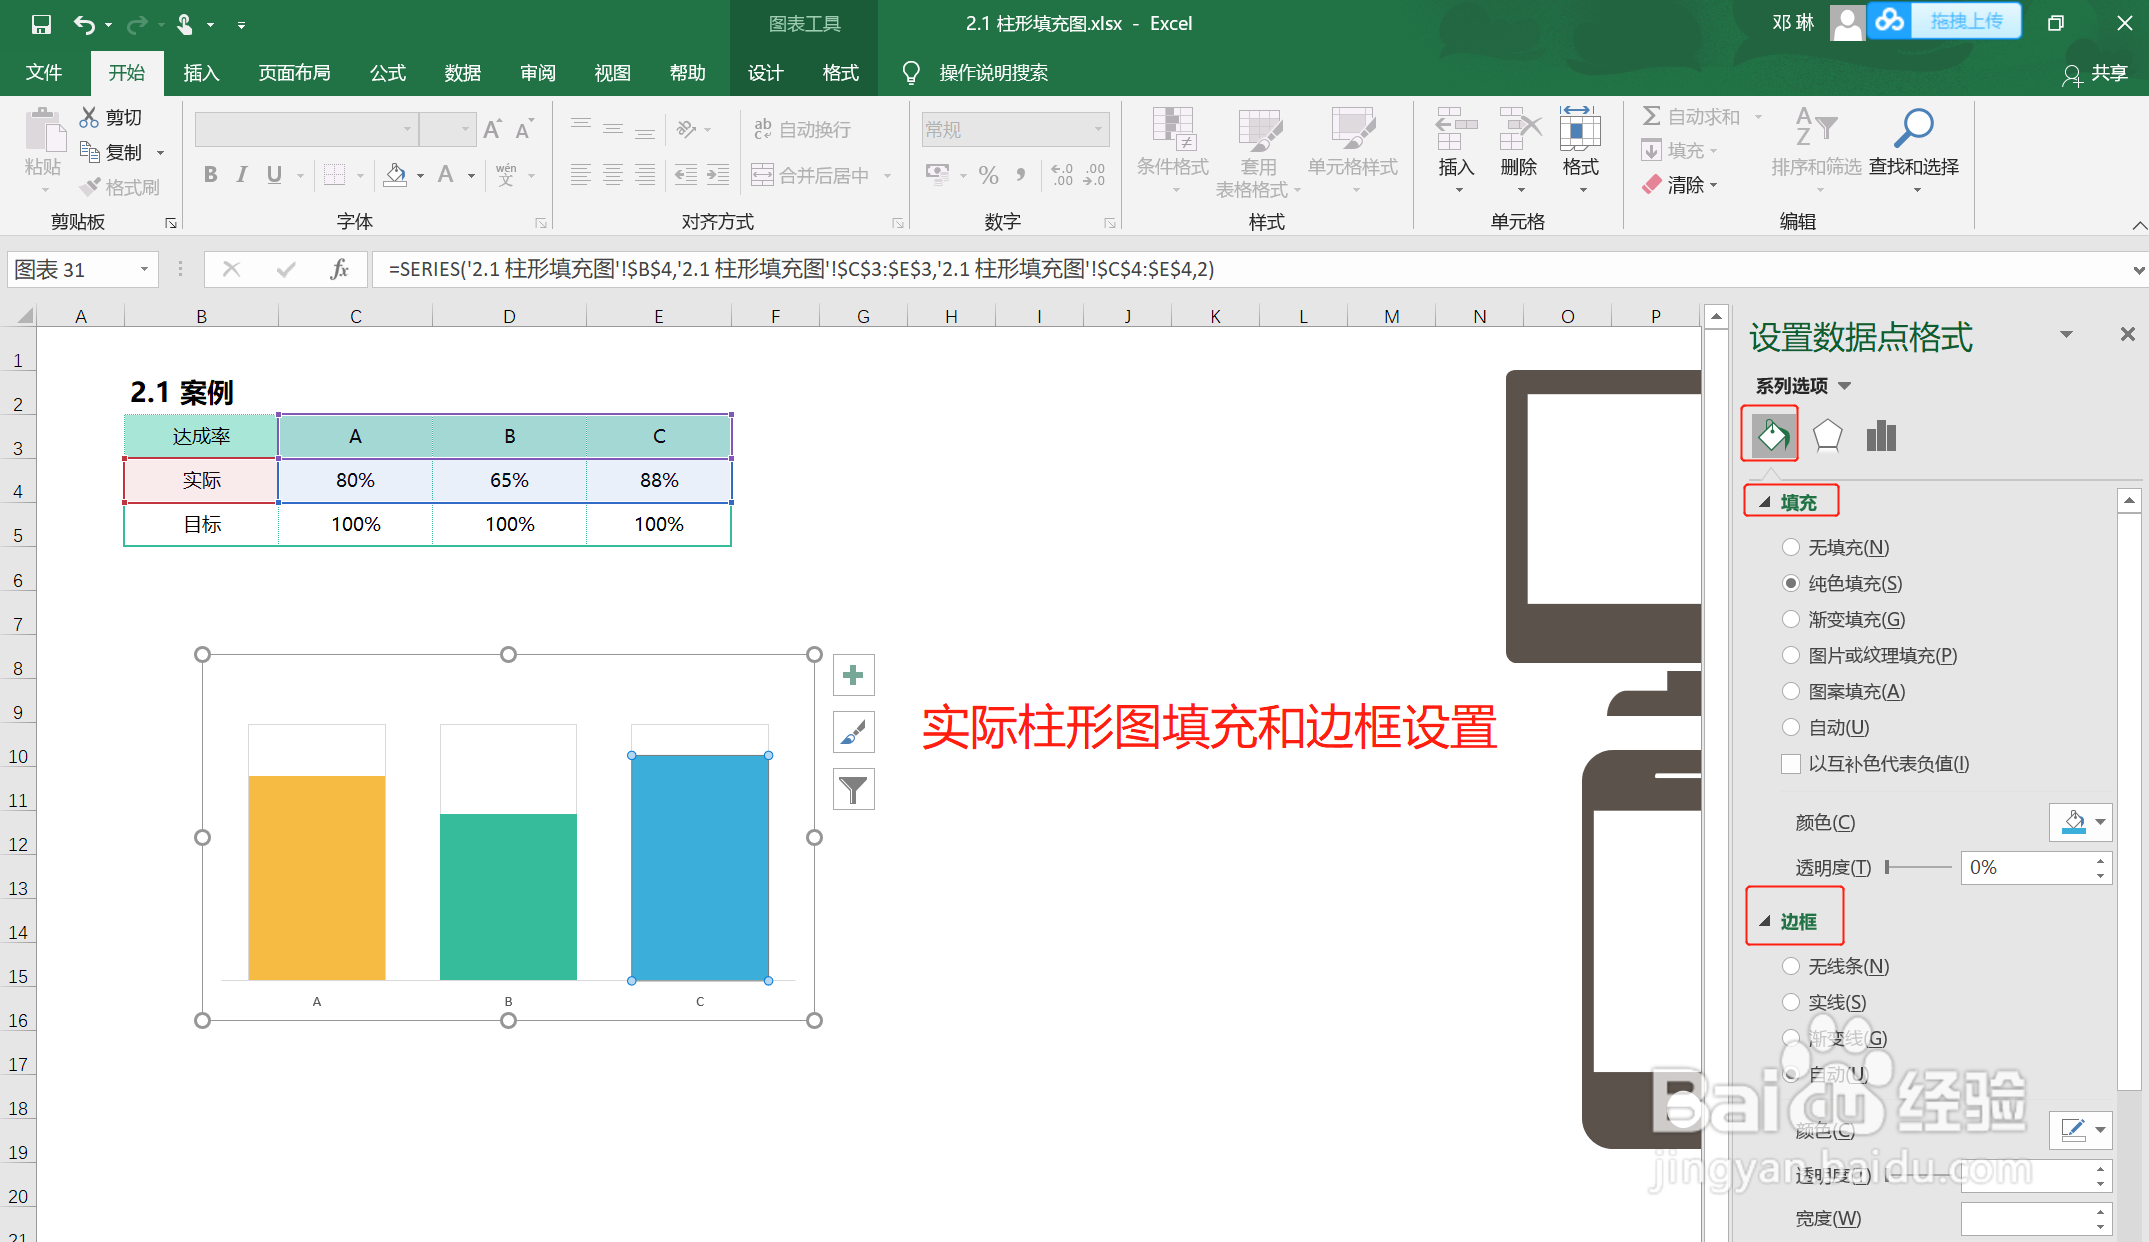
Task: Click the Tell Me search box
Action: [x=993, y=73]
